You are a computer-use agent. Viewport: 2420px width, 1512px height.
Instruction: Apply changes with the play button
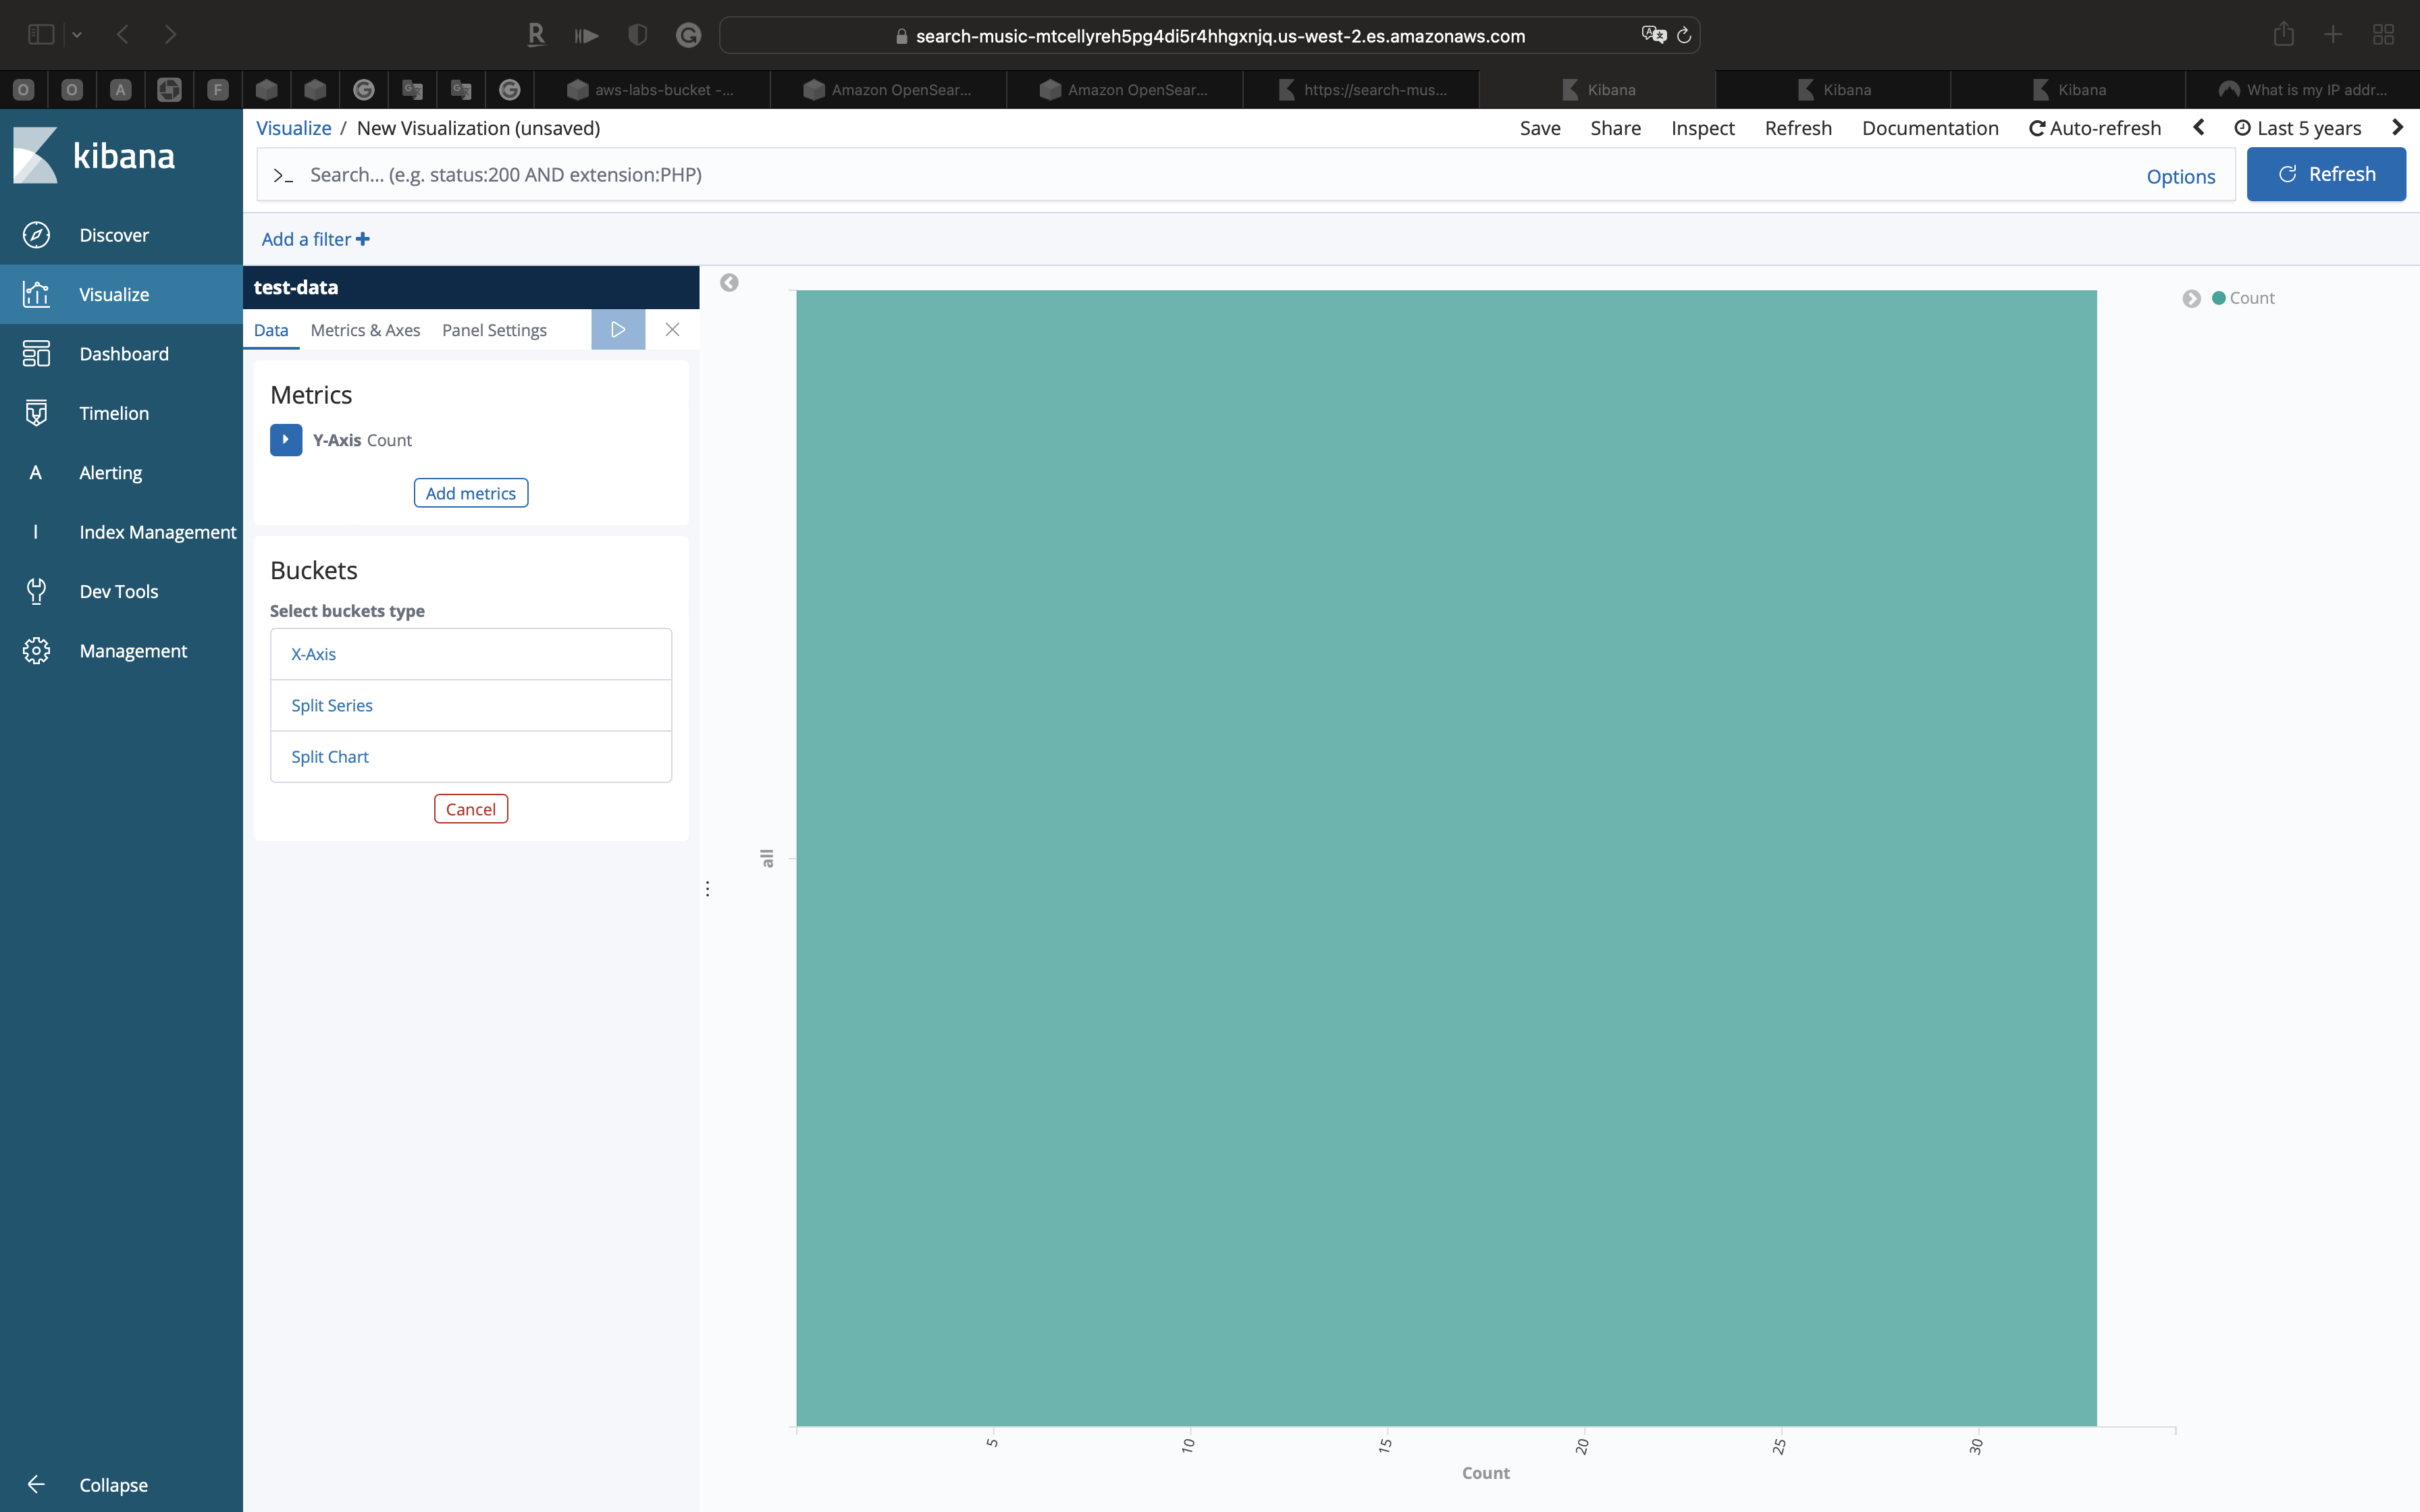click(x=618, y=330)
